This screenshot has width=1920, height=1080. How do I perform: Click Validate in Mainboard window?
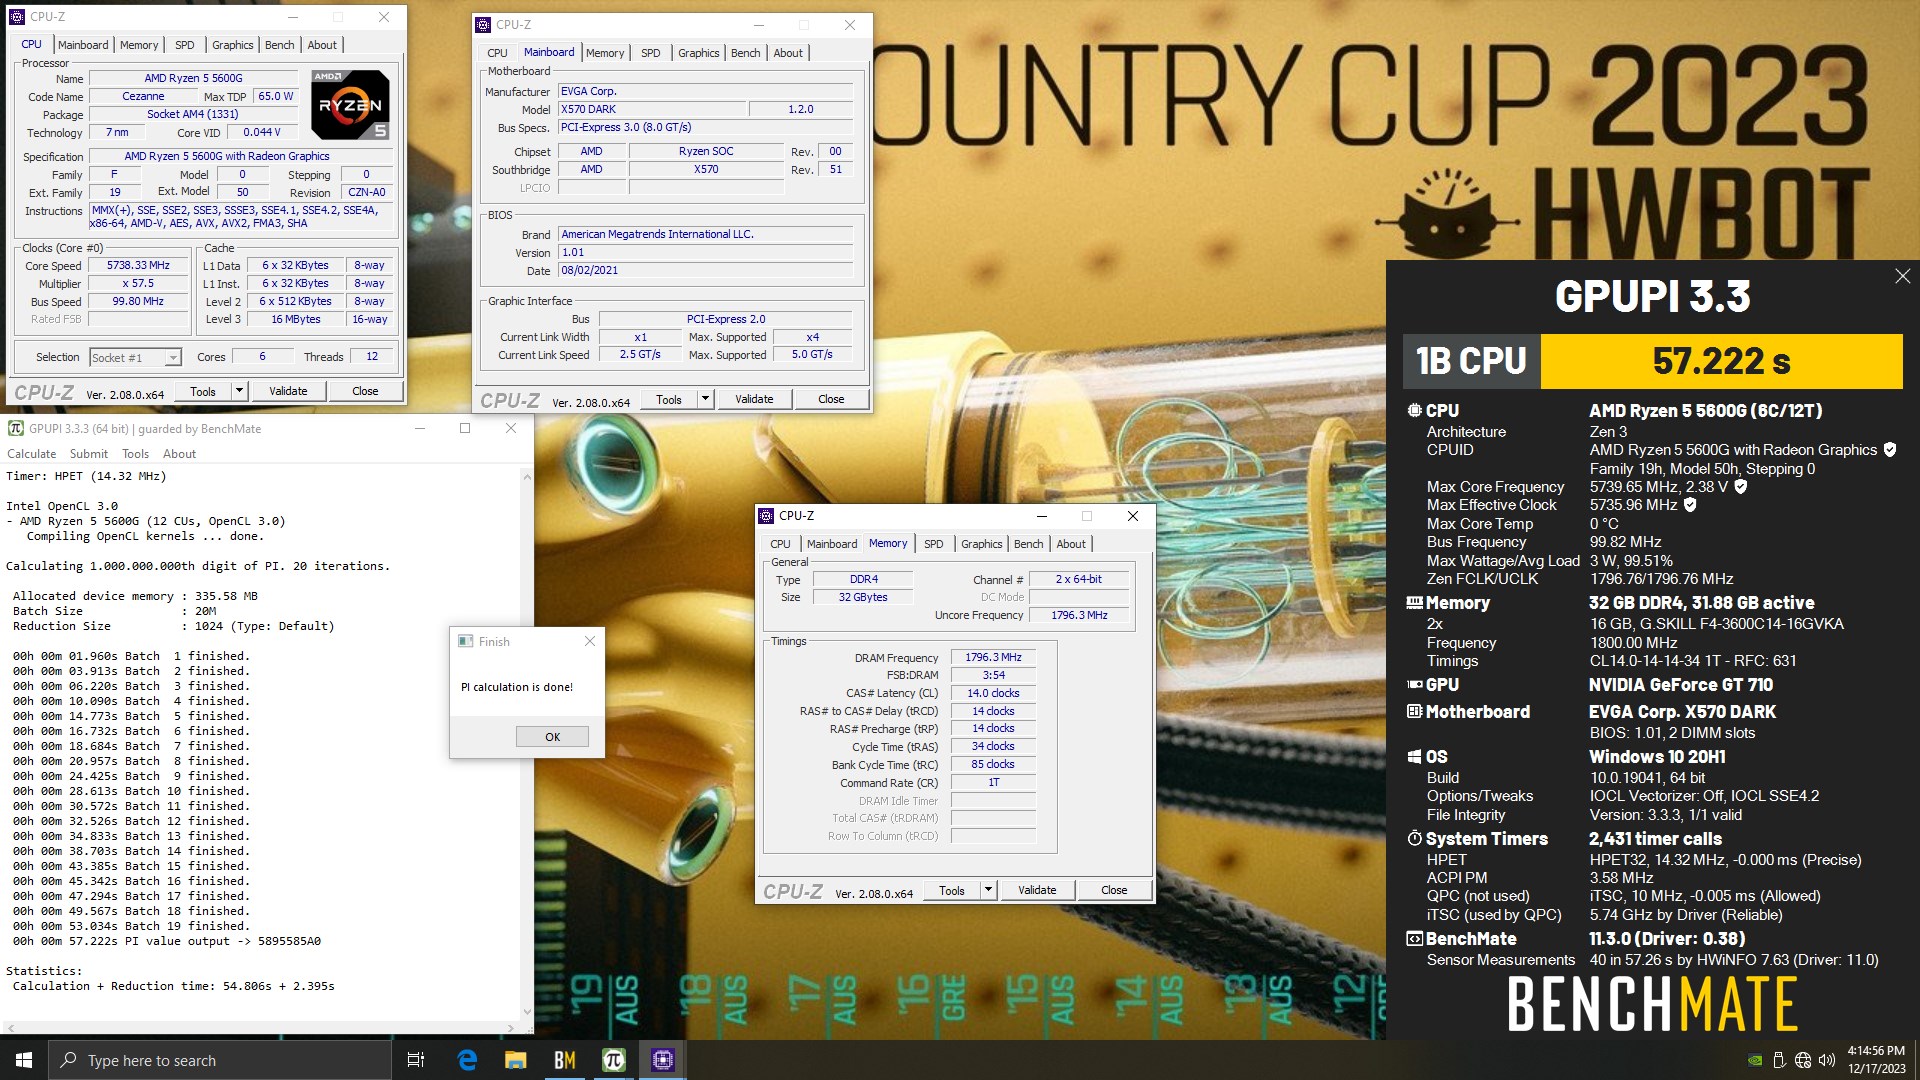[754, 399]
